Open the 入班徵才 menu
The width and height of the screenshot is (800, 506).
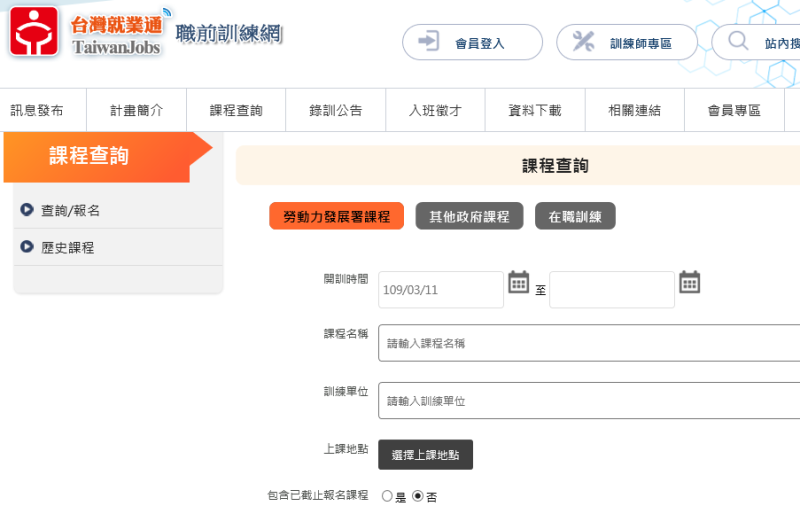point(435,110)
